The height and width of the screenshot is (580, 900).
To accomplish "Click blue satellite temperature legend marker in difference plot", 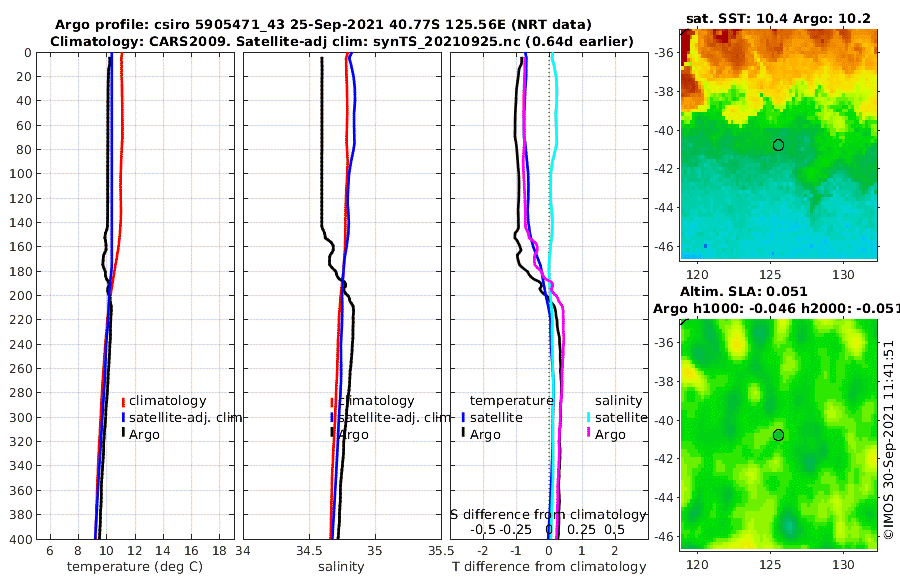I will click(463, 417).
